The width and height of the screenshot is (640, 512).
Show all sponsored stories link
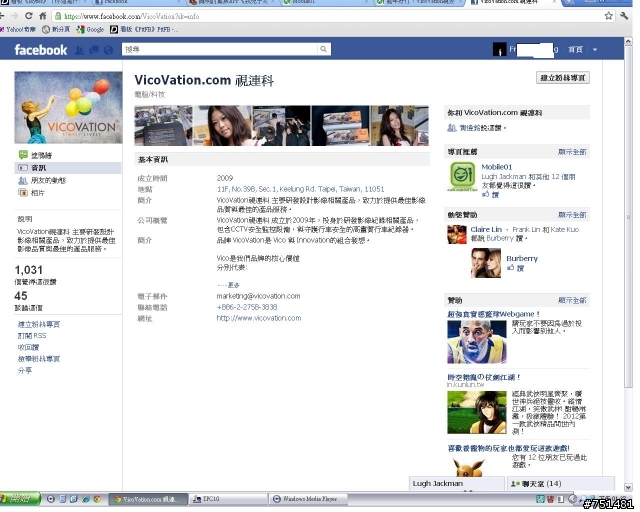coord(572,215)
